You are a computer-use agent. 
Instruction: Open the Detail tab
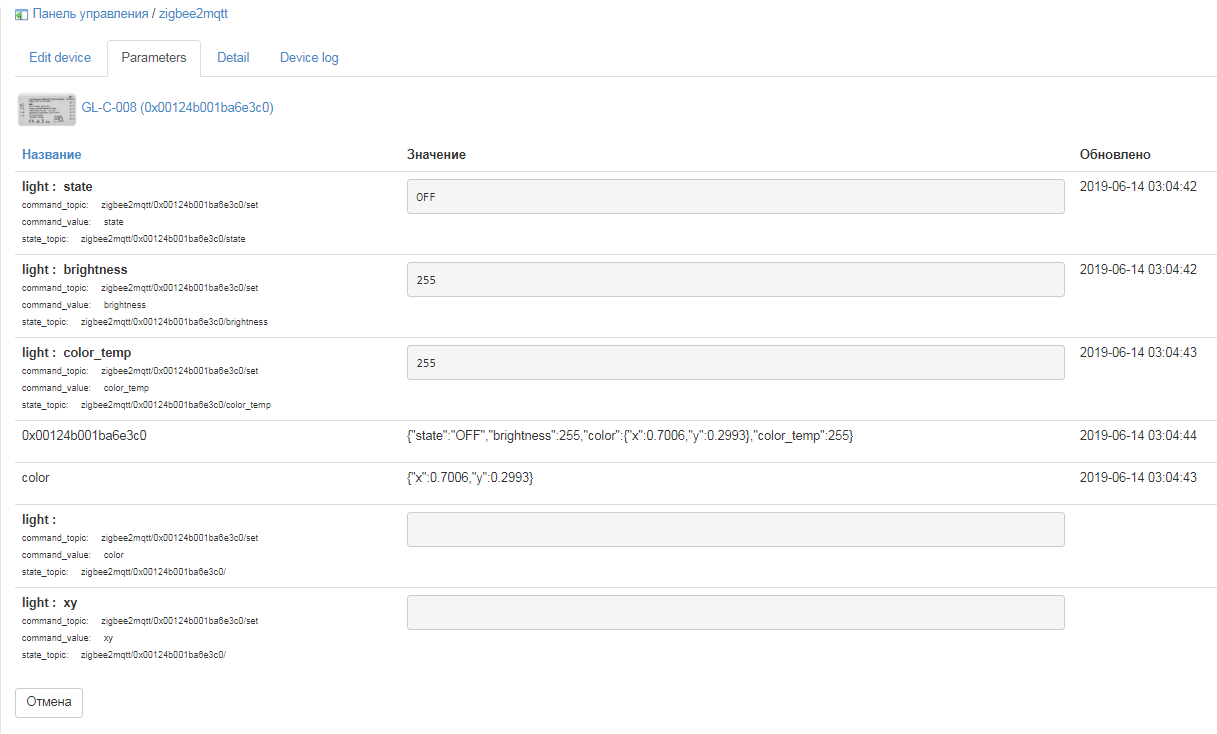[x=233, y=58]
